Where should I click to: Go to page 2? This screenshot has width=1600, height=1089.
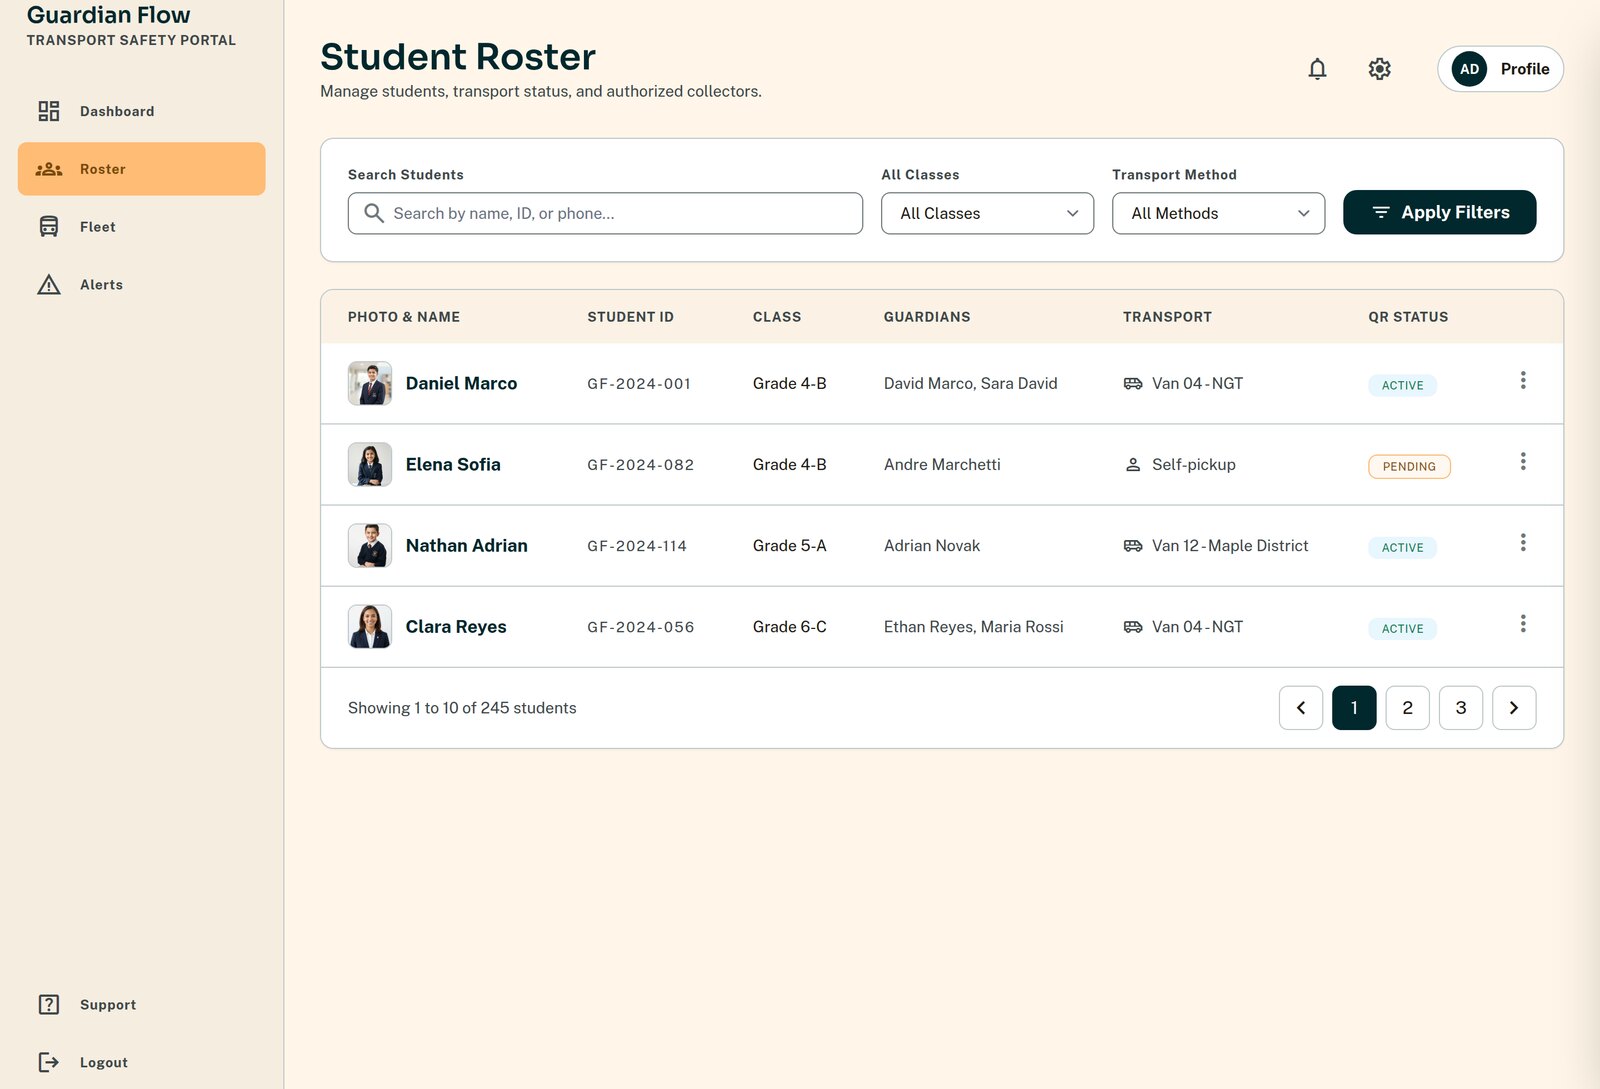[x=1407, y=708]
